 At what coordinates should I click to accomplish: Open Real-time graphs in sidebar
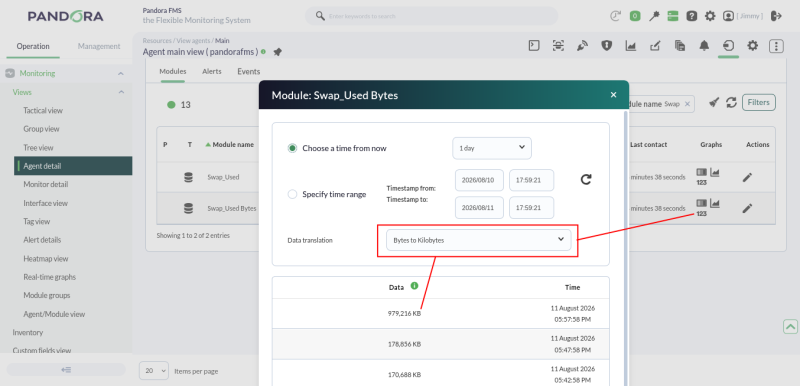point(49,277)
